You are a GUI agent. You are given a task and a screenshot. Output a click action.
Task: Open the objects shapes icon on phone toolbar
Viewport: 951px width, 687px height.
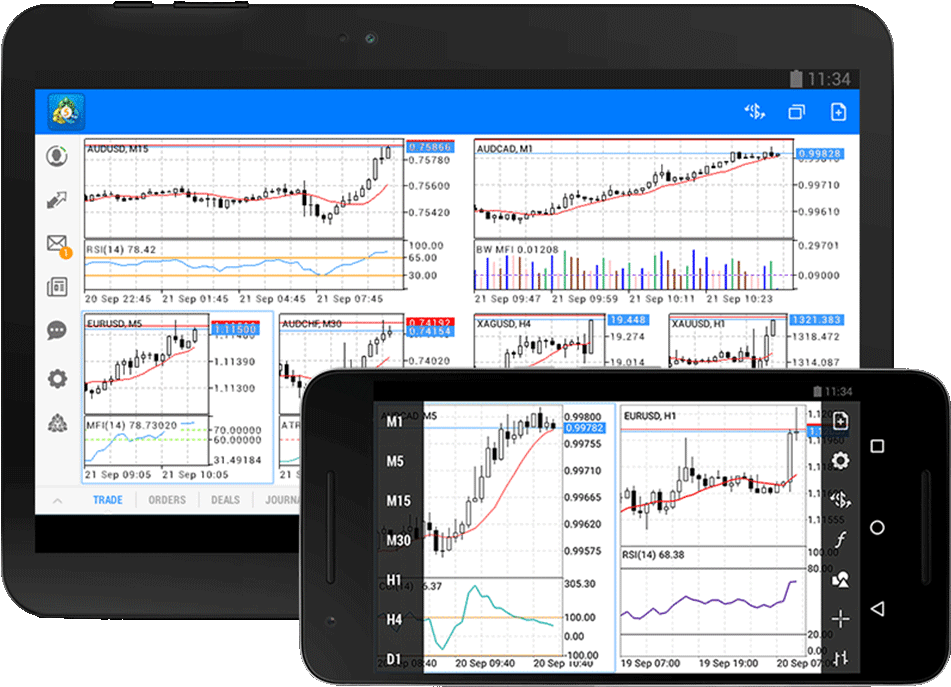tap(841, 579)
